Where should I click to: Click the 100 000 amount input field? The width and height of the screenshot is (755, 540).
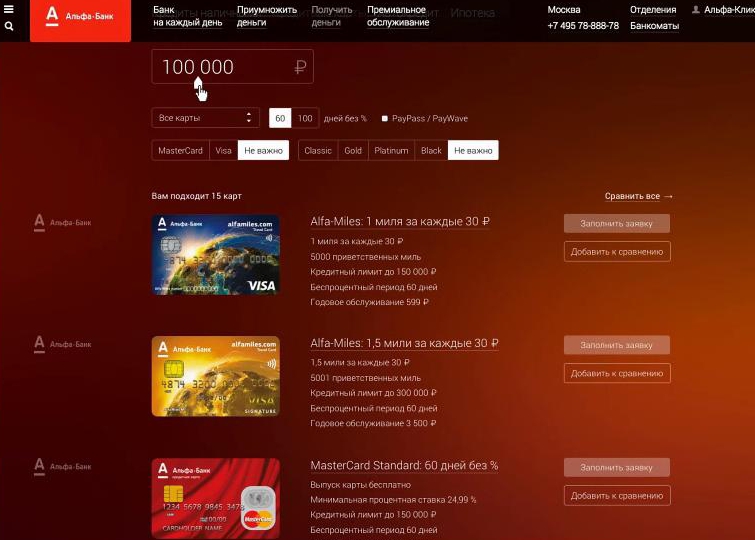pos(233,66)
